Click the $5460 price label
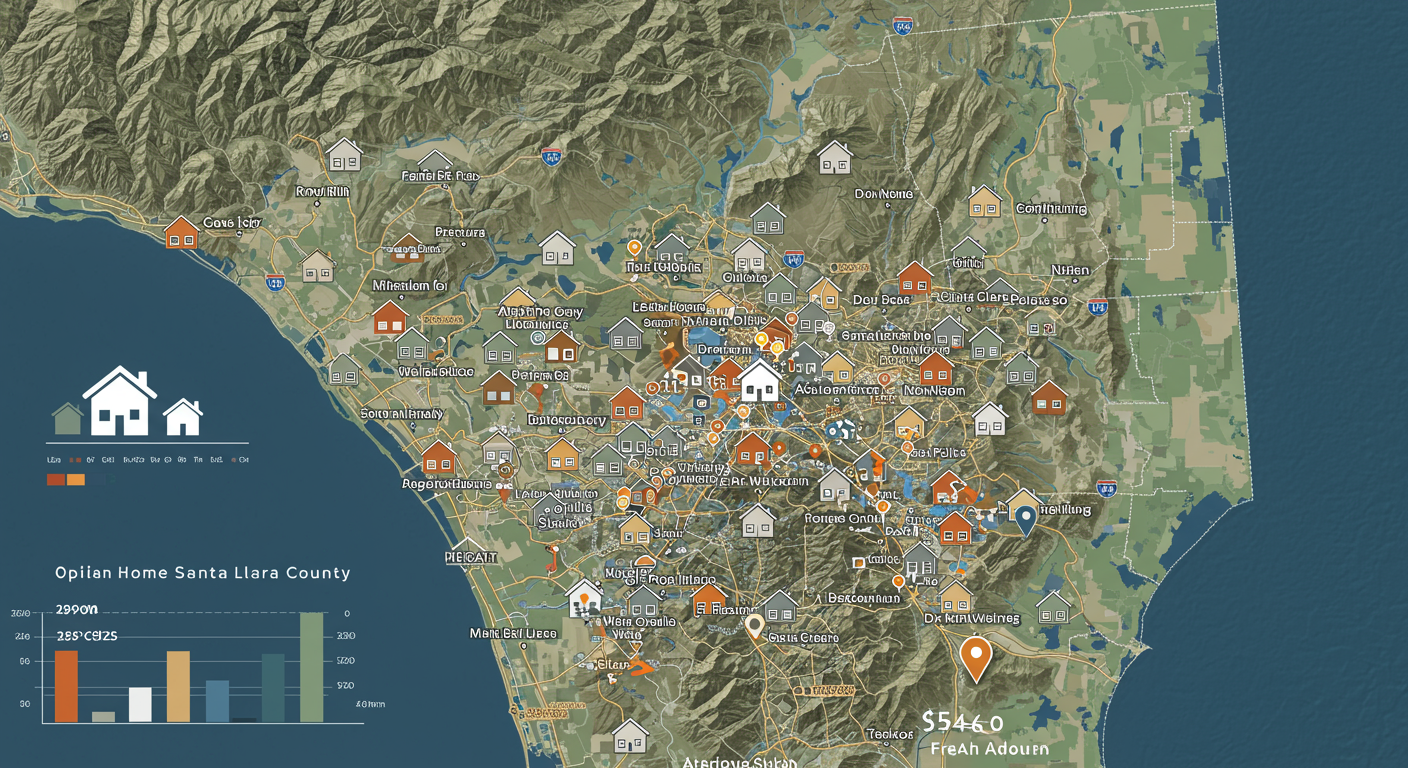Screen dimensions: 1408x768 click(x=963, y=722)
